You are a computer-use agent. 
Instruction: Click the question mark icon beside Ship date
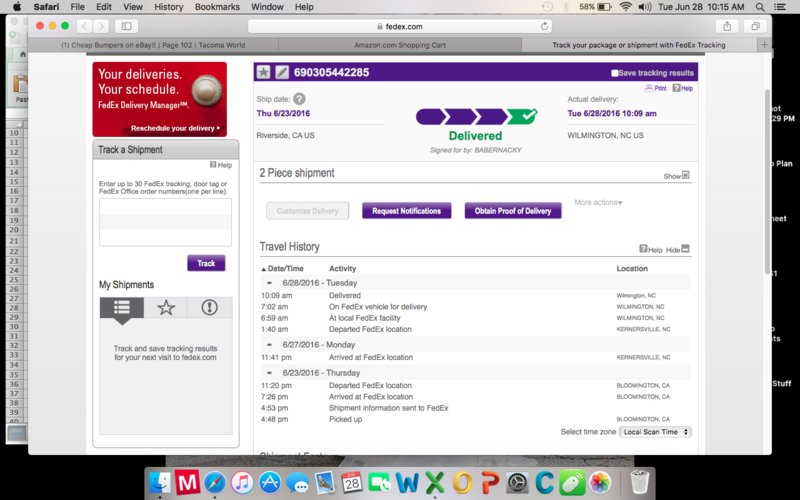(299, 99)
